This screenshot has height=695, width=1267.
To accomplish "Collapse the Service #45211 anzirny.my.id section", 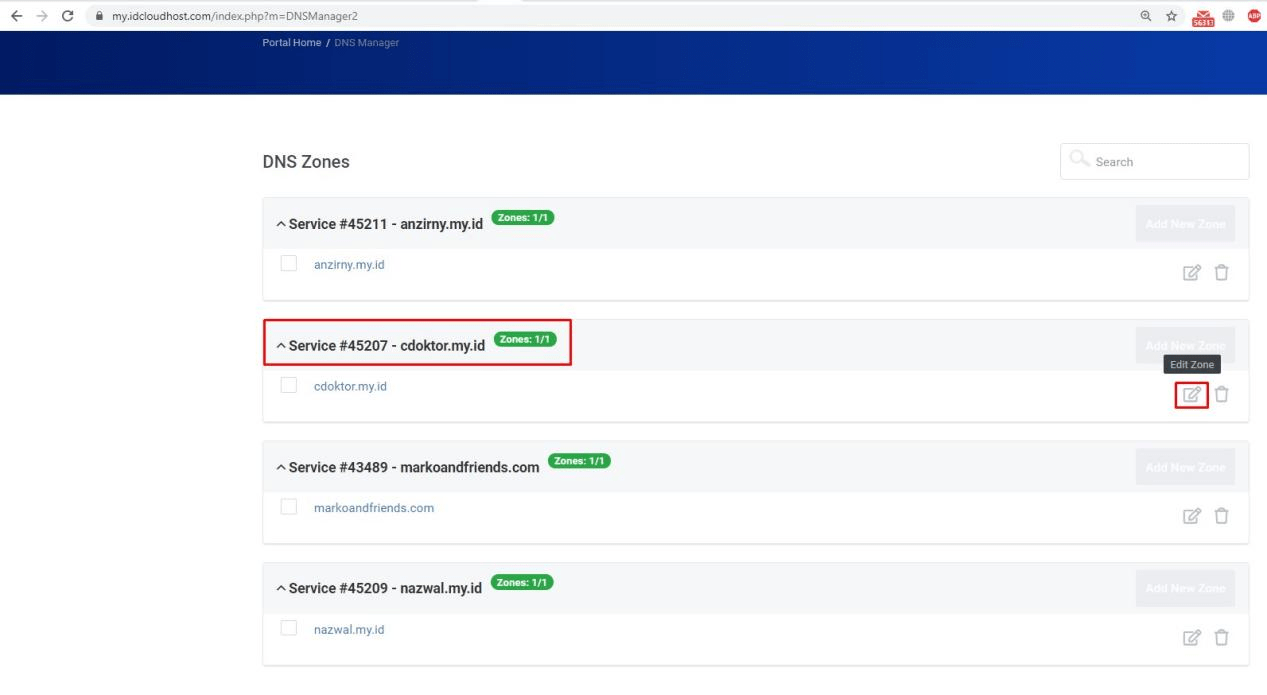I will (x=280, y=223).
